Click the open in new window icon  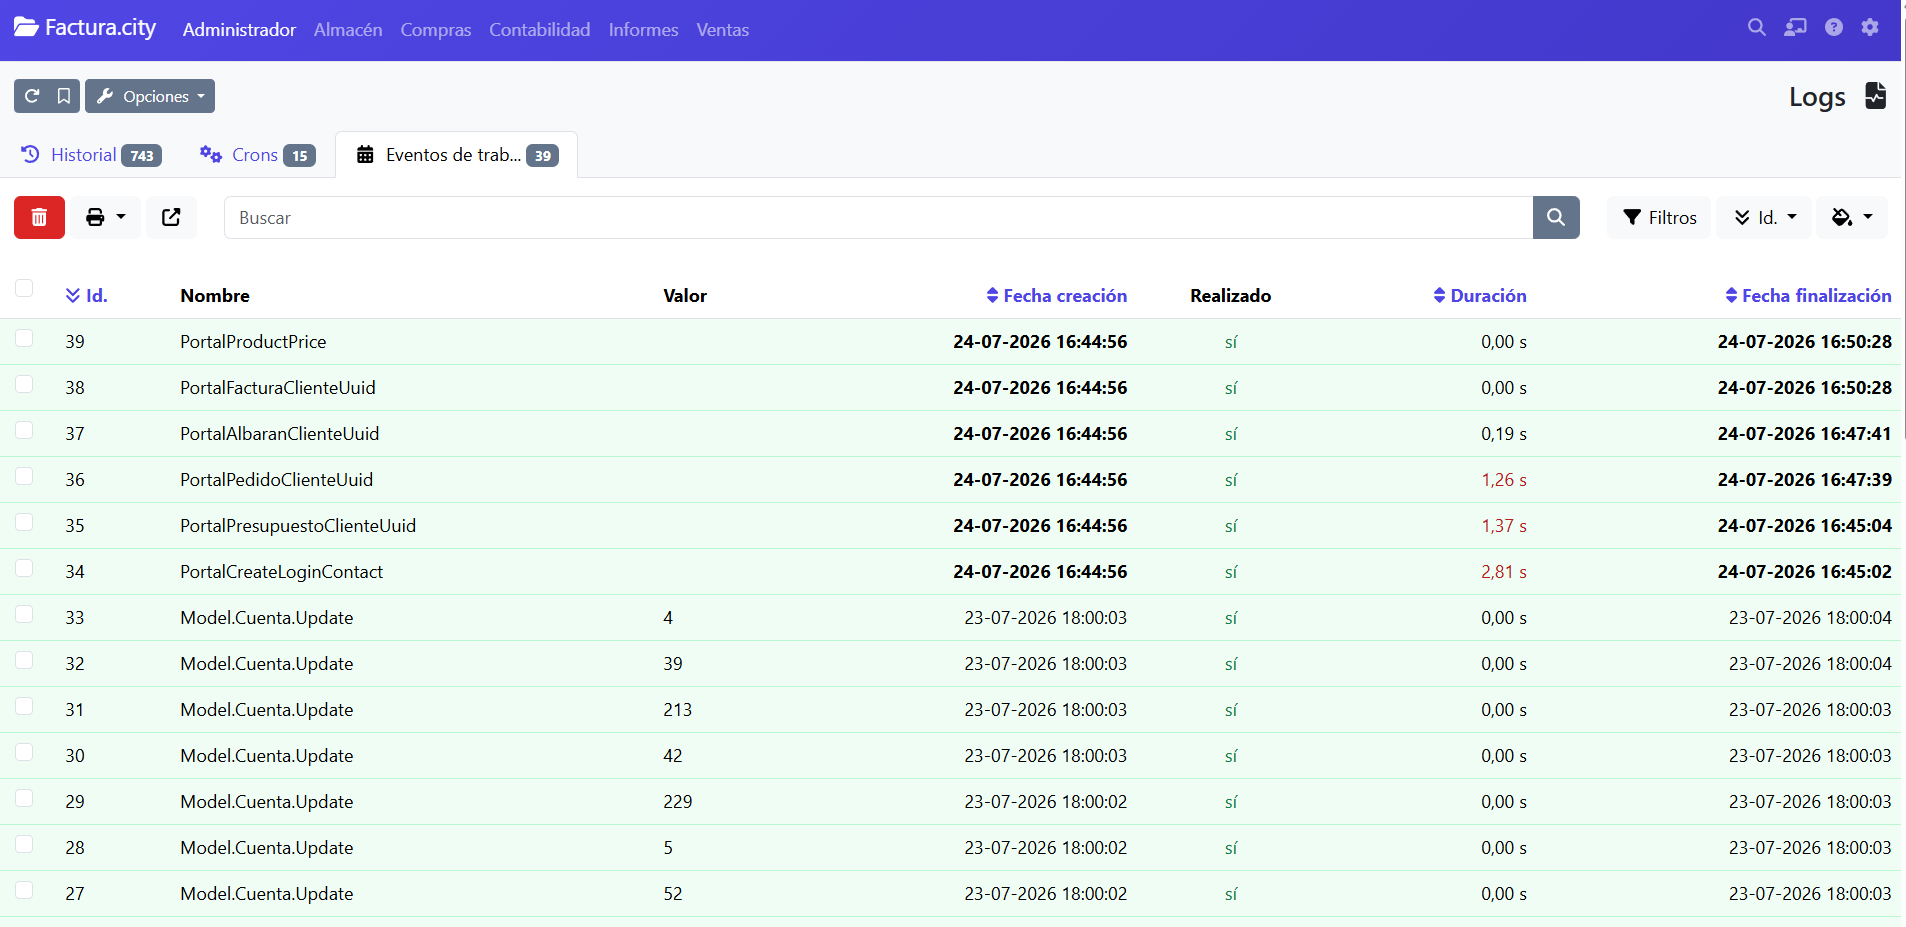tap(171, 217)
